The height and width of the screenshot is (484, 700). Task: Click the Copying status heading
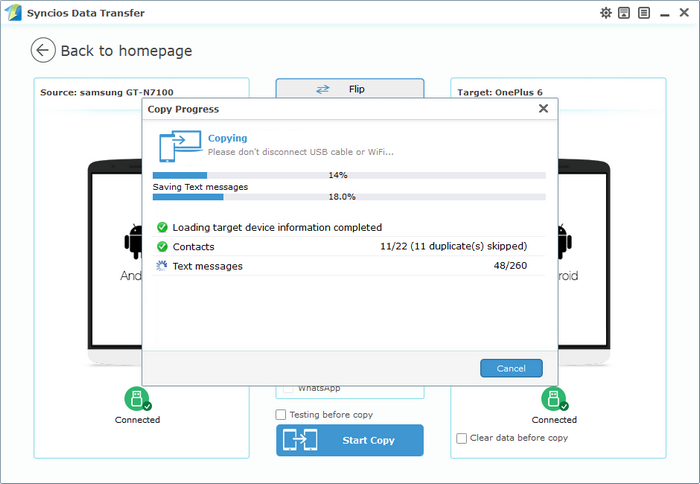228,138
